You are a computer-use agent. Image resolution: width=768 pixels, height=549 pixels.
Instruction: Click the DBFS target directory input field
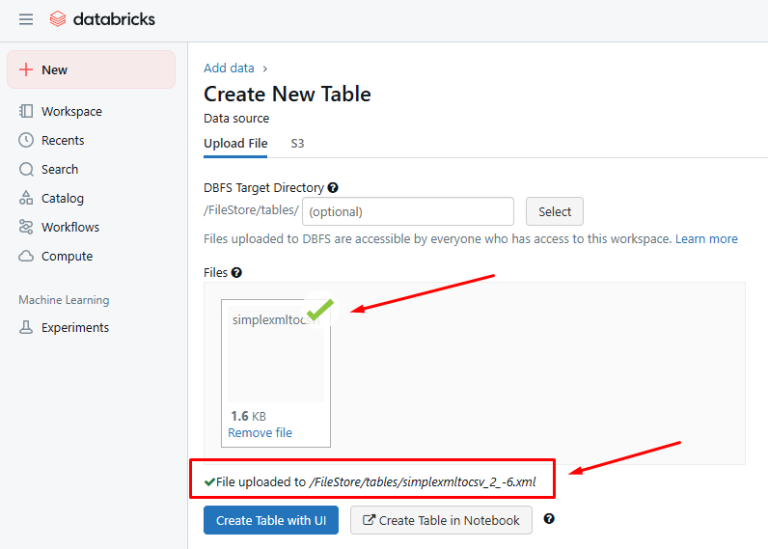click(407, 211)
